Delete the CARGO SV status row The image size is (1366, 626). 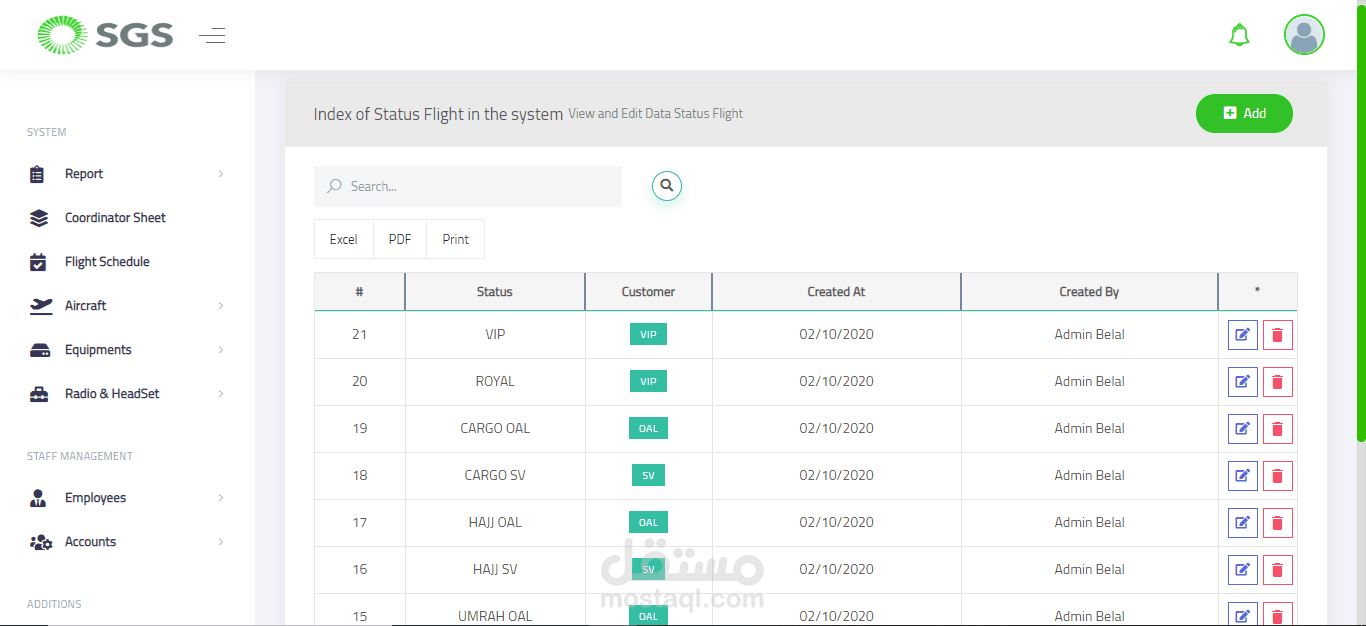tap(1277, 476)
